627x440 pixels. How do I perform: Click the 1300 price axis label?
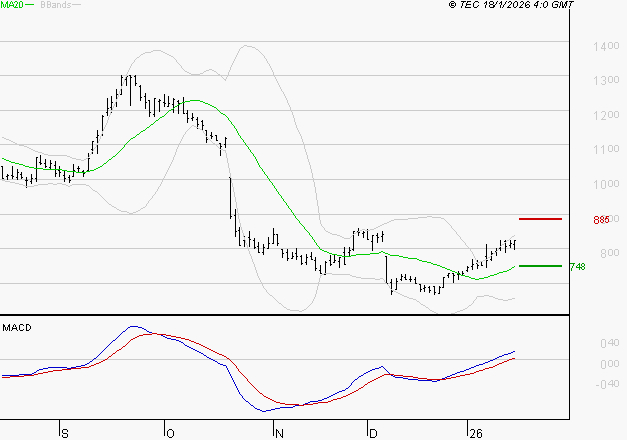(x=606, y=80)
